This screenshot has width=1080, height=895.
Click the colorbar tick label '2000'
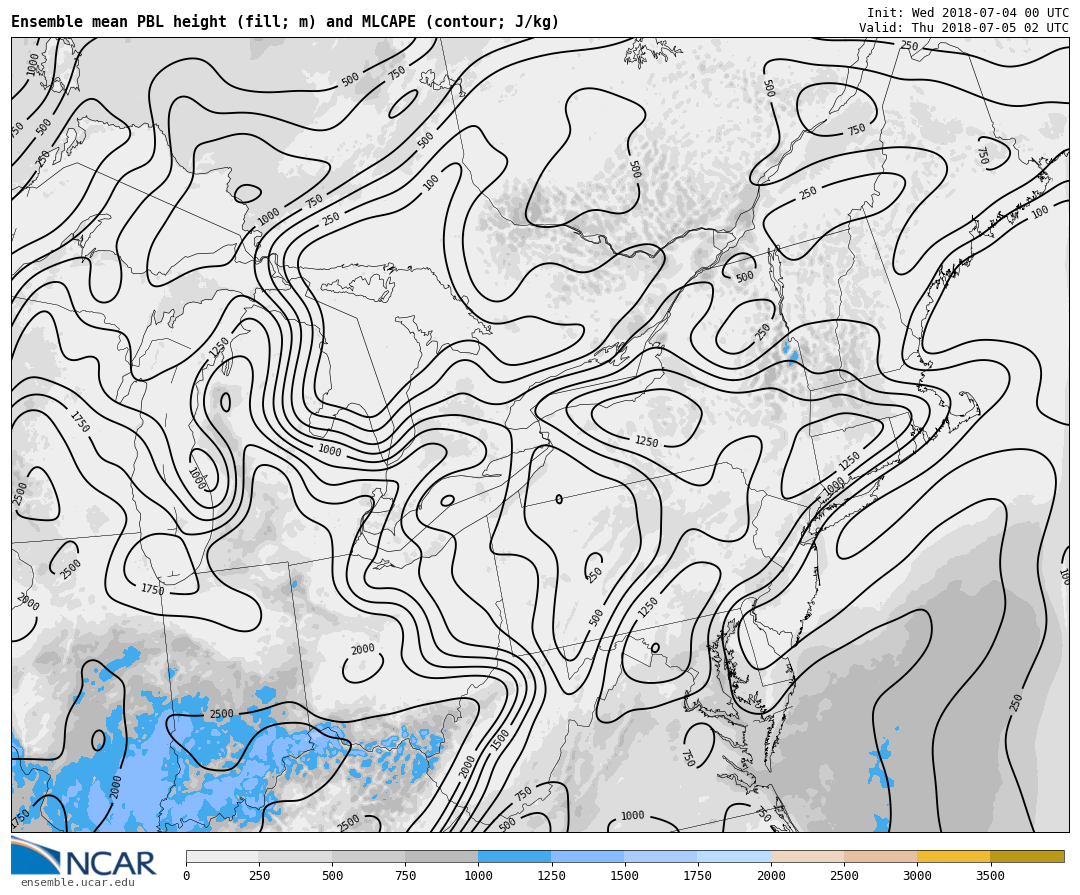point(771,876)
